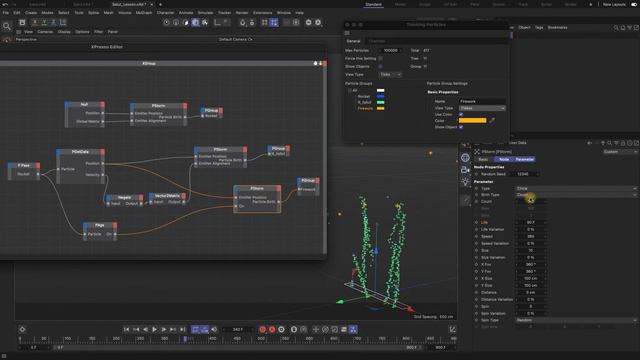Toggle the Random Seed keyframe dot
The height and width of the screenshot is (360, 640).
(x=476, y=174)
